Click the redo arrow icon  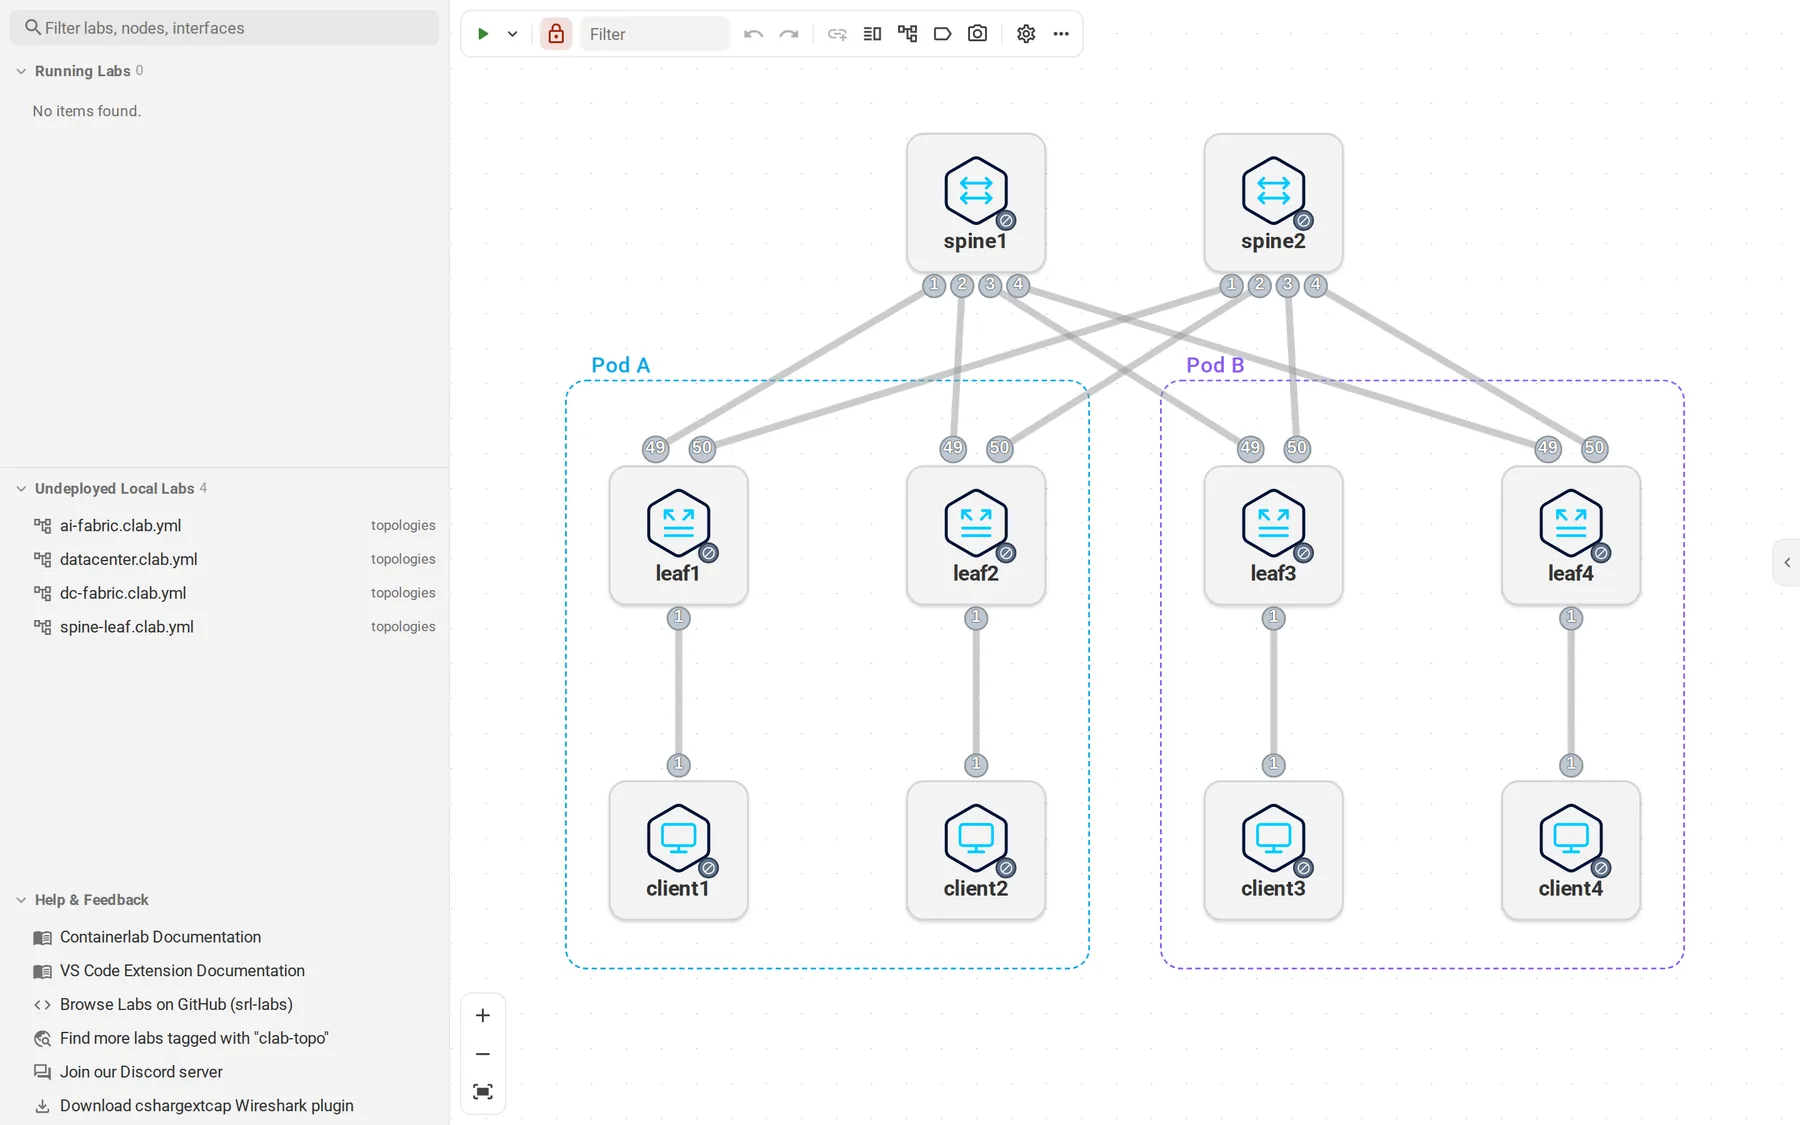pos(789,34)
